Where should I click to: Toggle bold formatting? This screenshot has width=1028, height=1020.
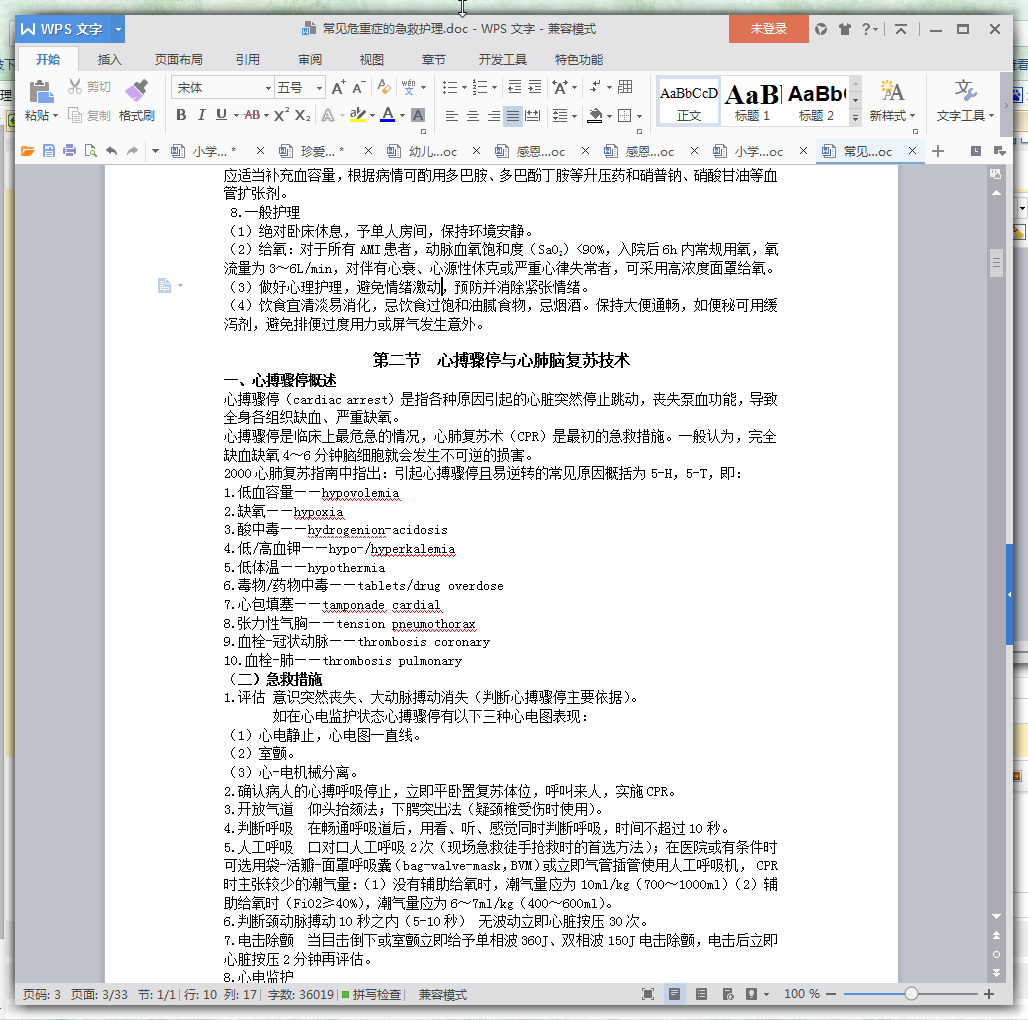click(181, 115)
